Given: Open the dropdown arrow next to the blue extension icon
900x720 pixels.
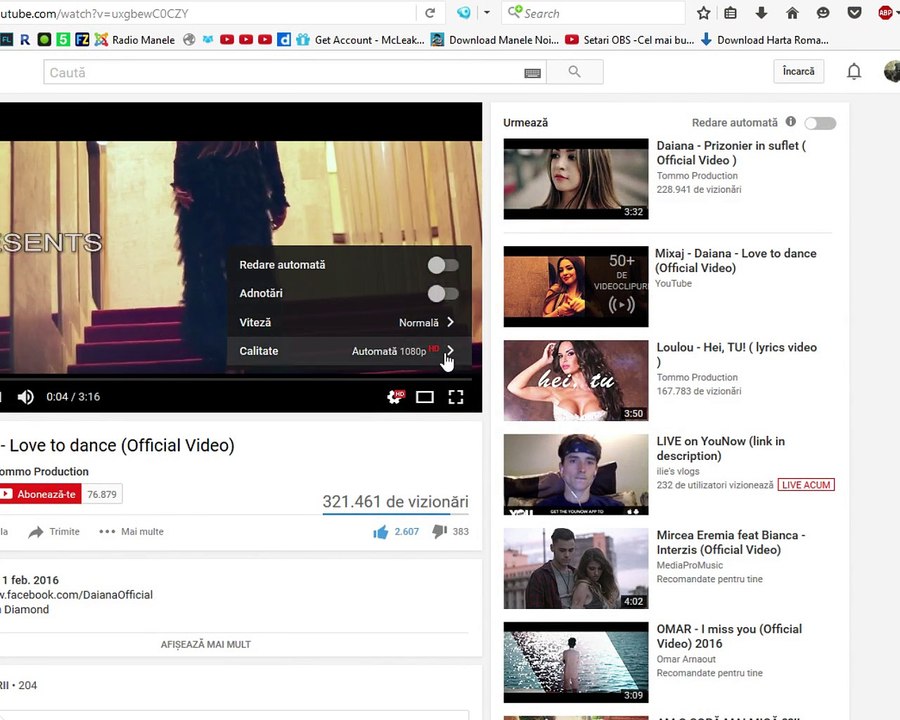Looking at the screenshot, I should click(487, 13).
